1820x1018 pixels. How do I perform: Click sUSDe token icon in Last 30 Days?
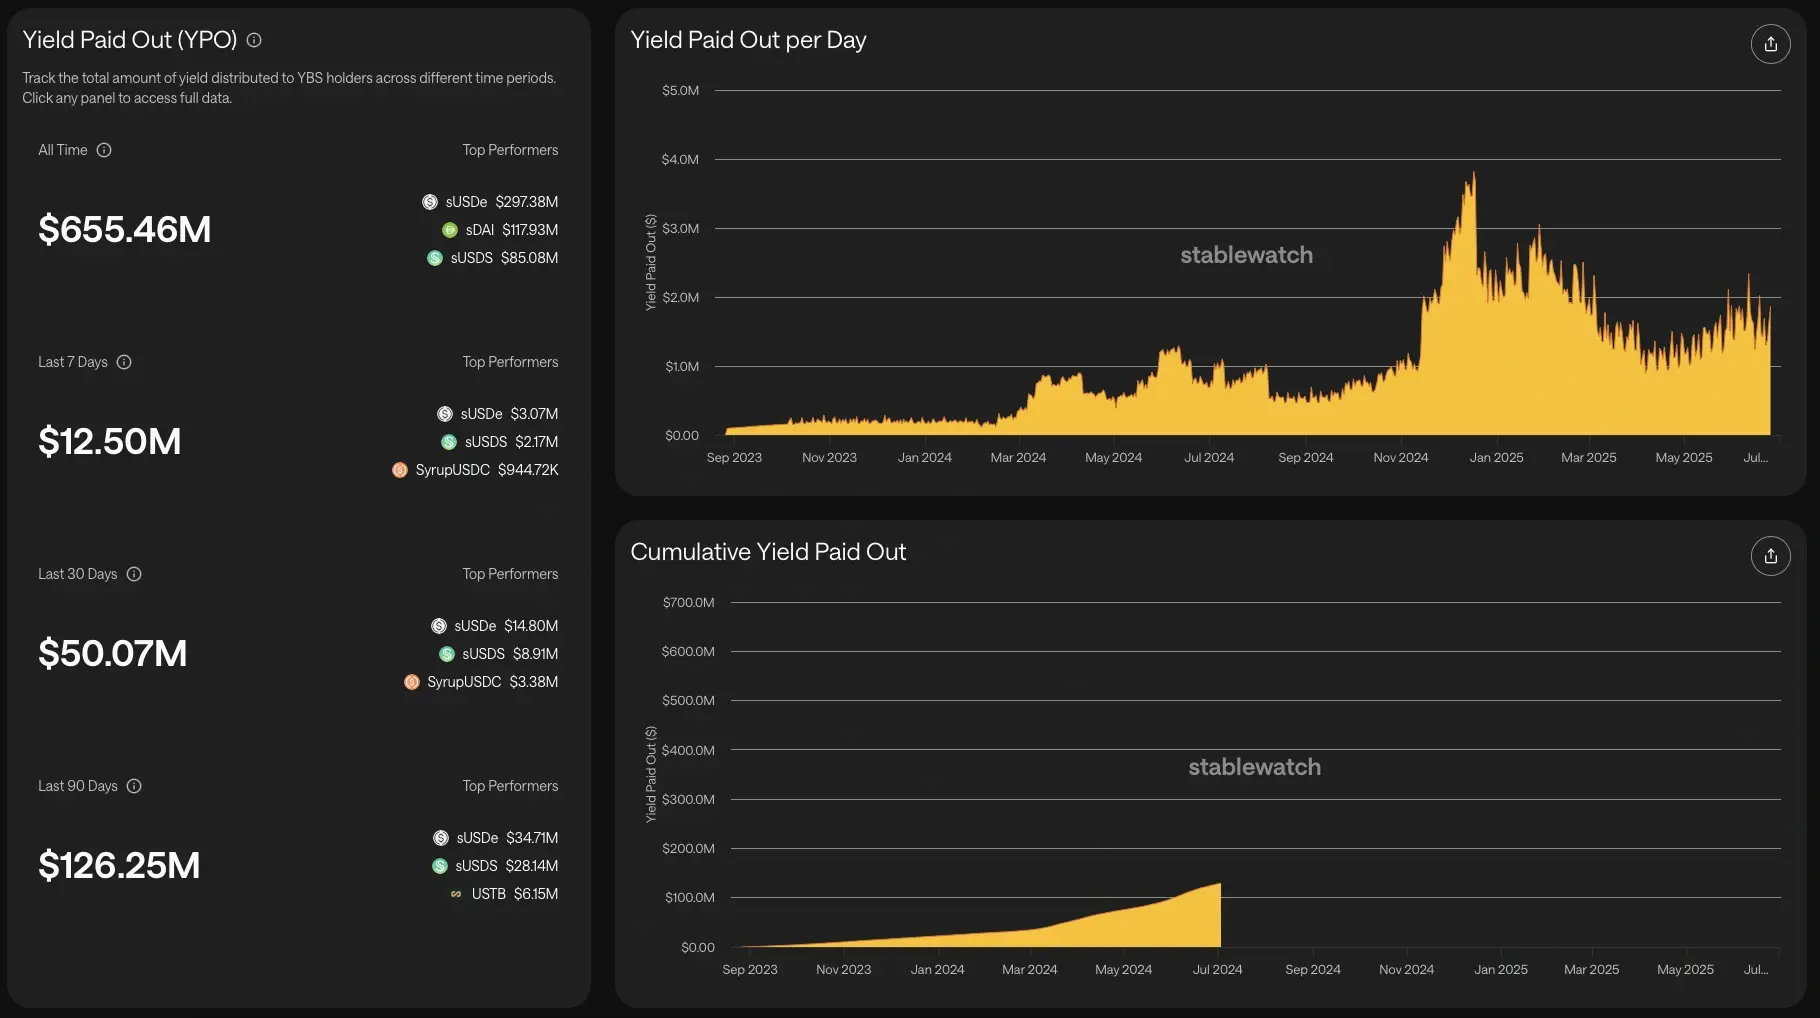point(439,626)
